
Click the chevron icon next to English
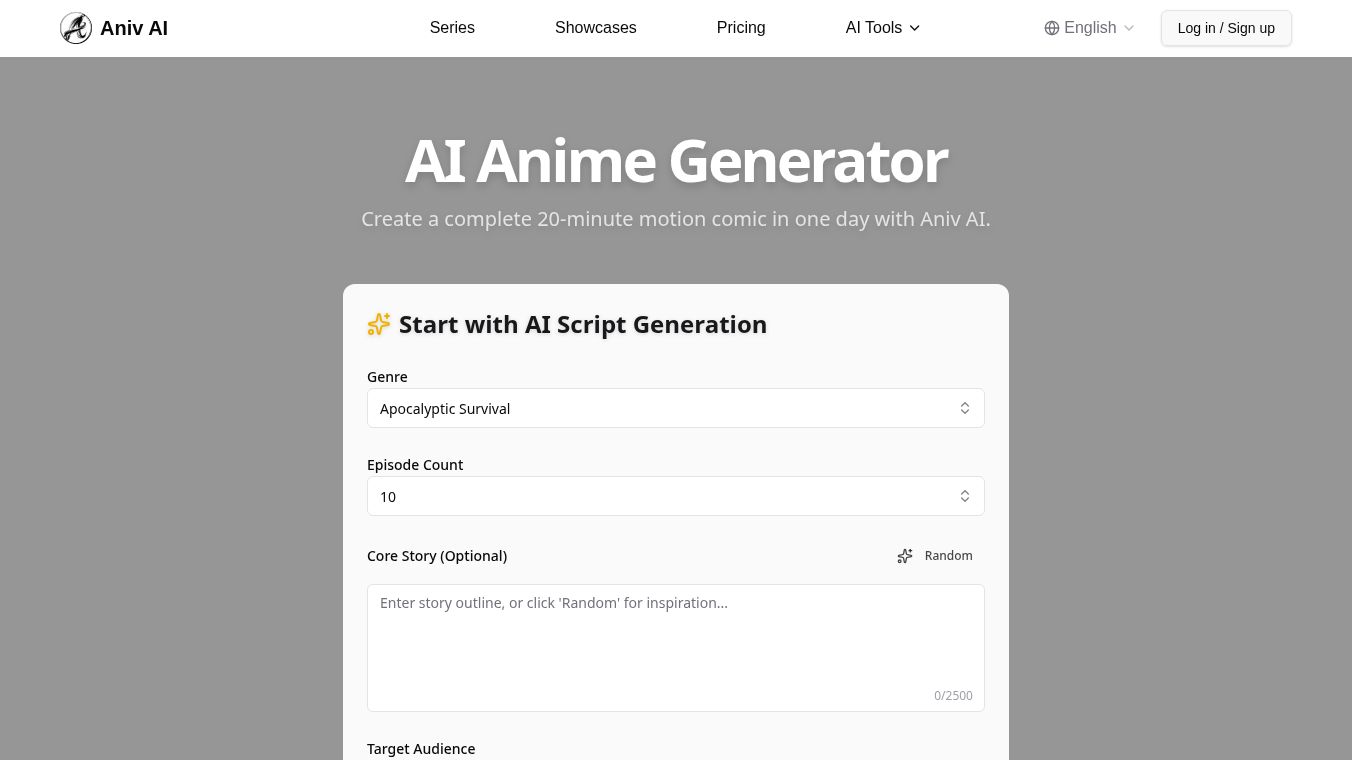[1128, 28]
